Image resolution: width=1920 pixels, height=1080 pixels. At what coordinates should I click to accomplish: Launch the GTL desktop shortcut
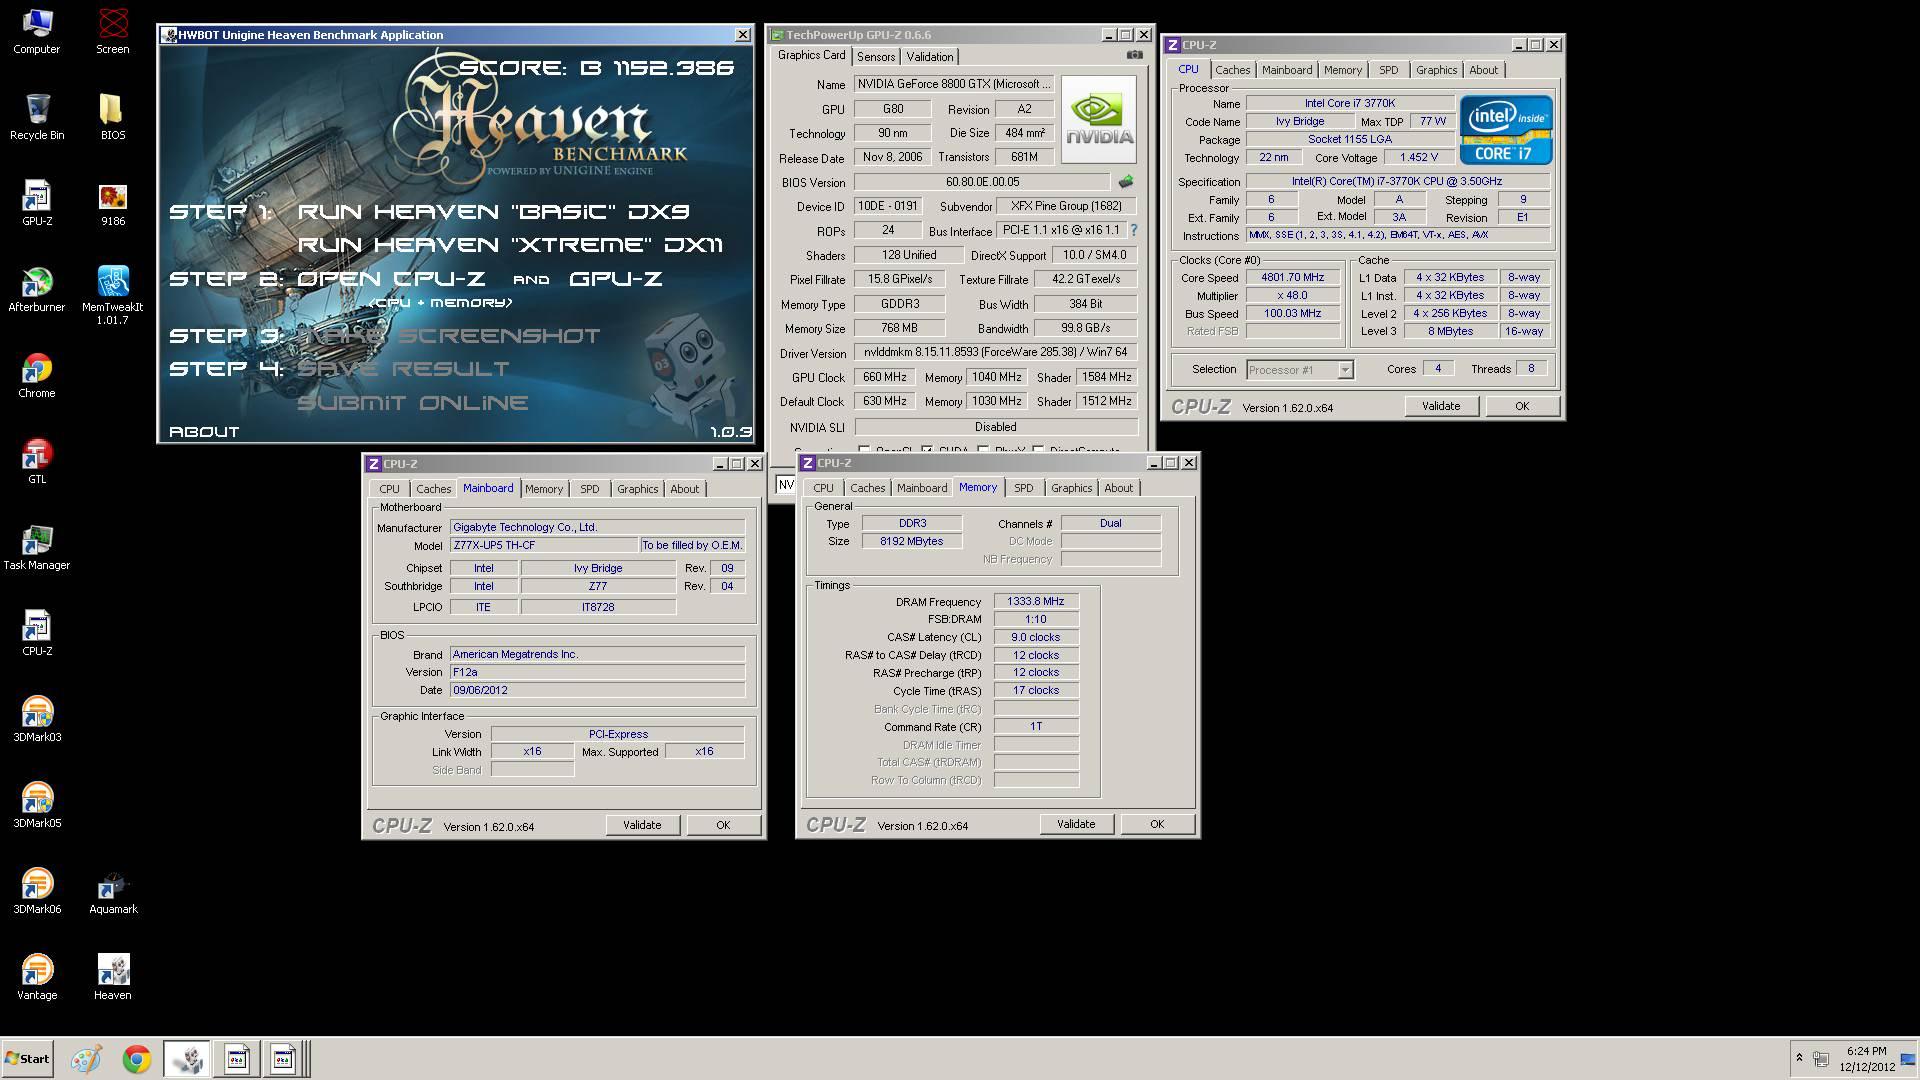point(36,461)
